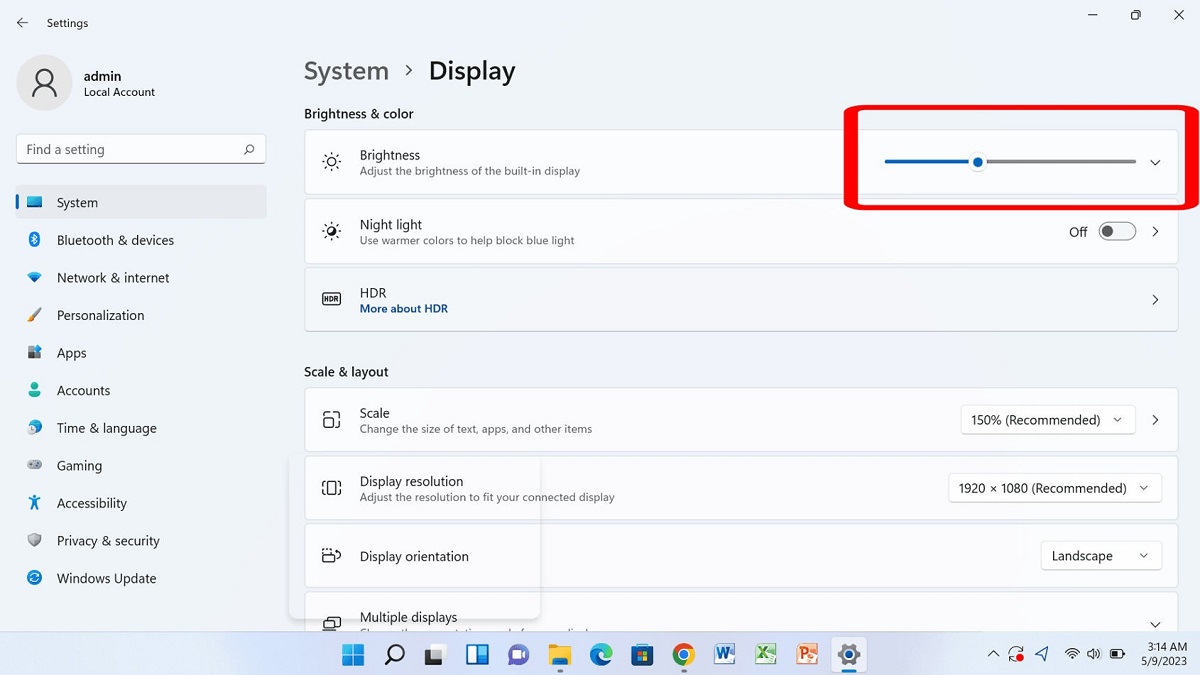Toggle Night light off switch

click(1117, 231)
